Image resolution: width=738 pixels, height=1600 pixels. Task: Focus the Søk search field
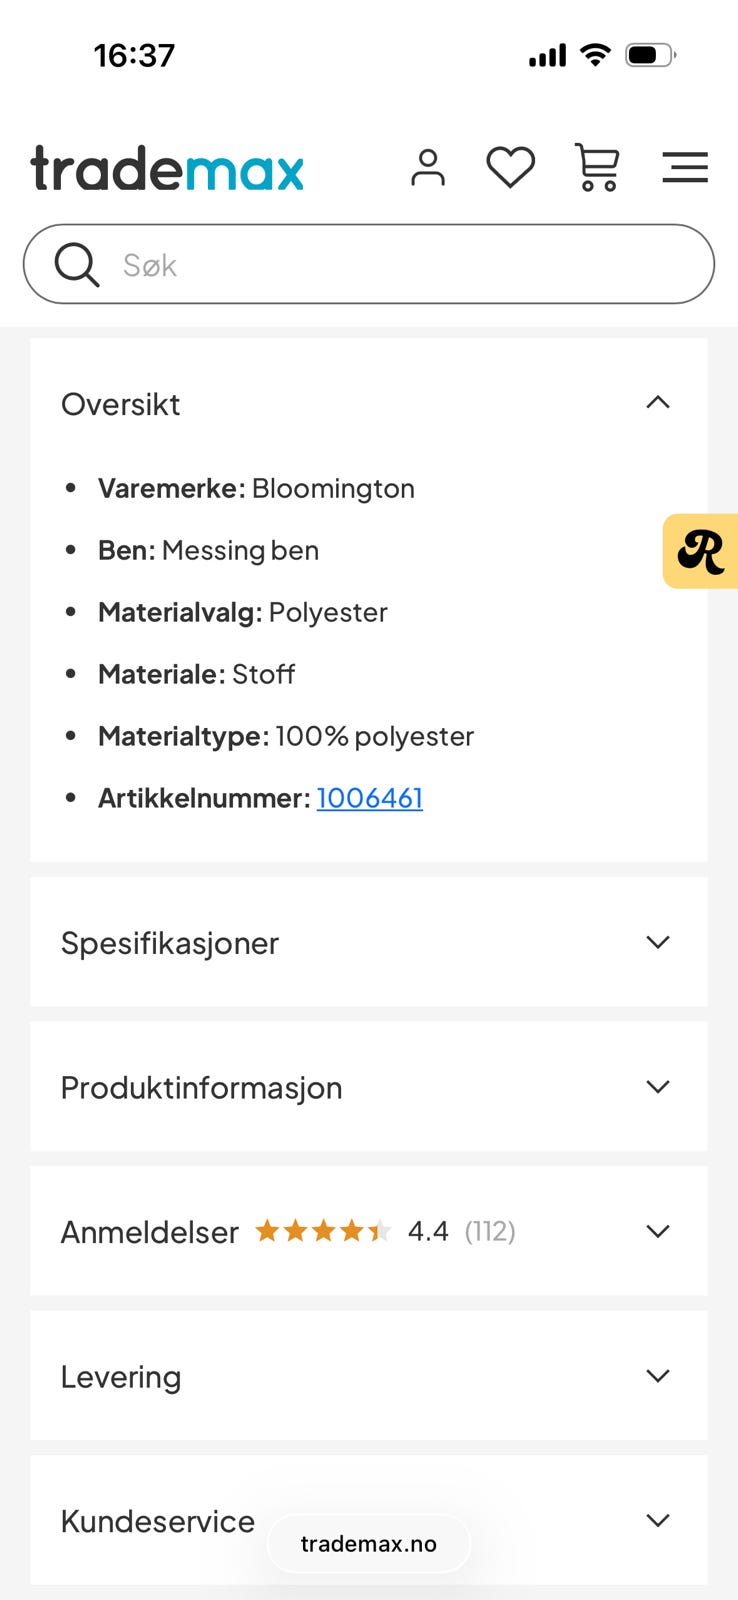(400, 265)
